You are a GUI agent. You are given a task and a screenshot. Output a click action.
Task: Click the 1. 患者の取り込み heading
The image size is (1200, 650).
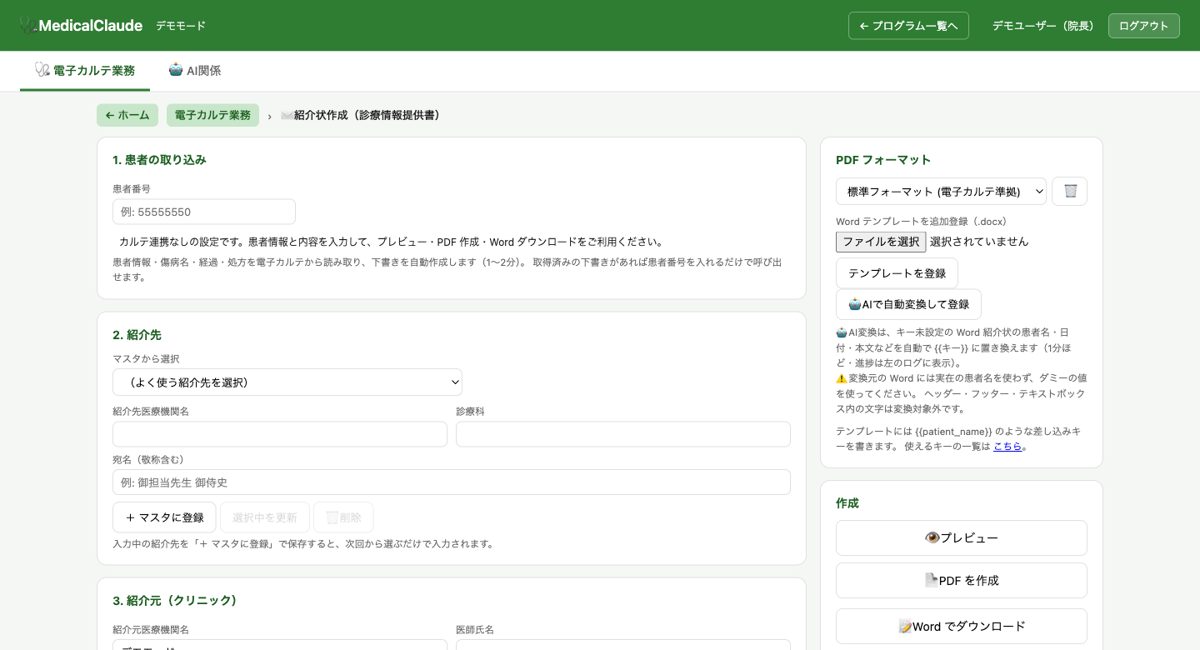160,160
